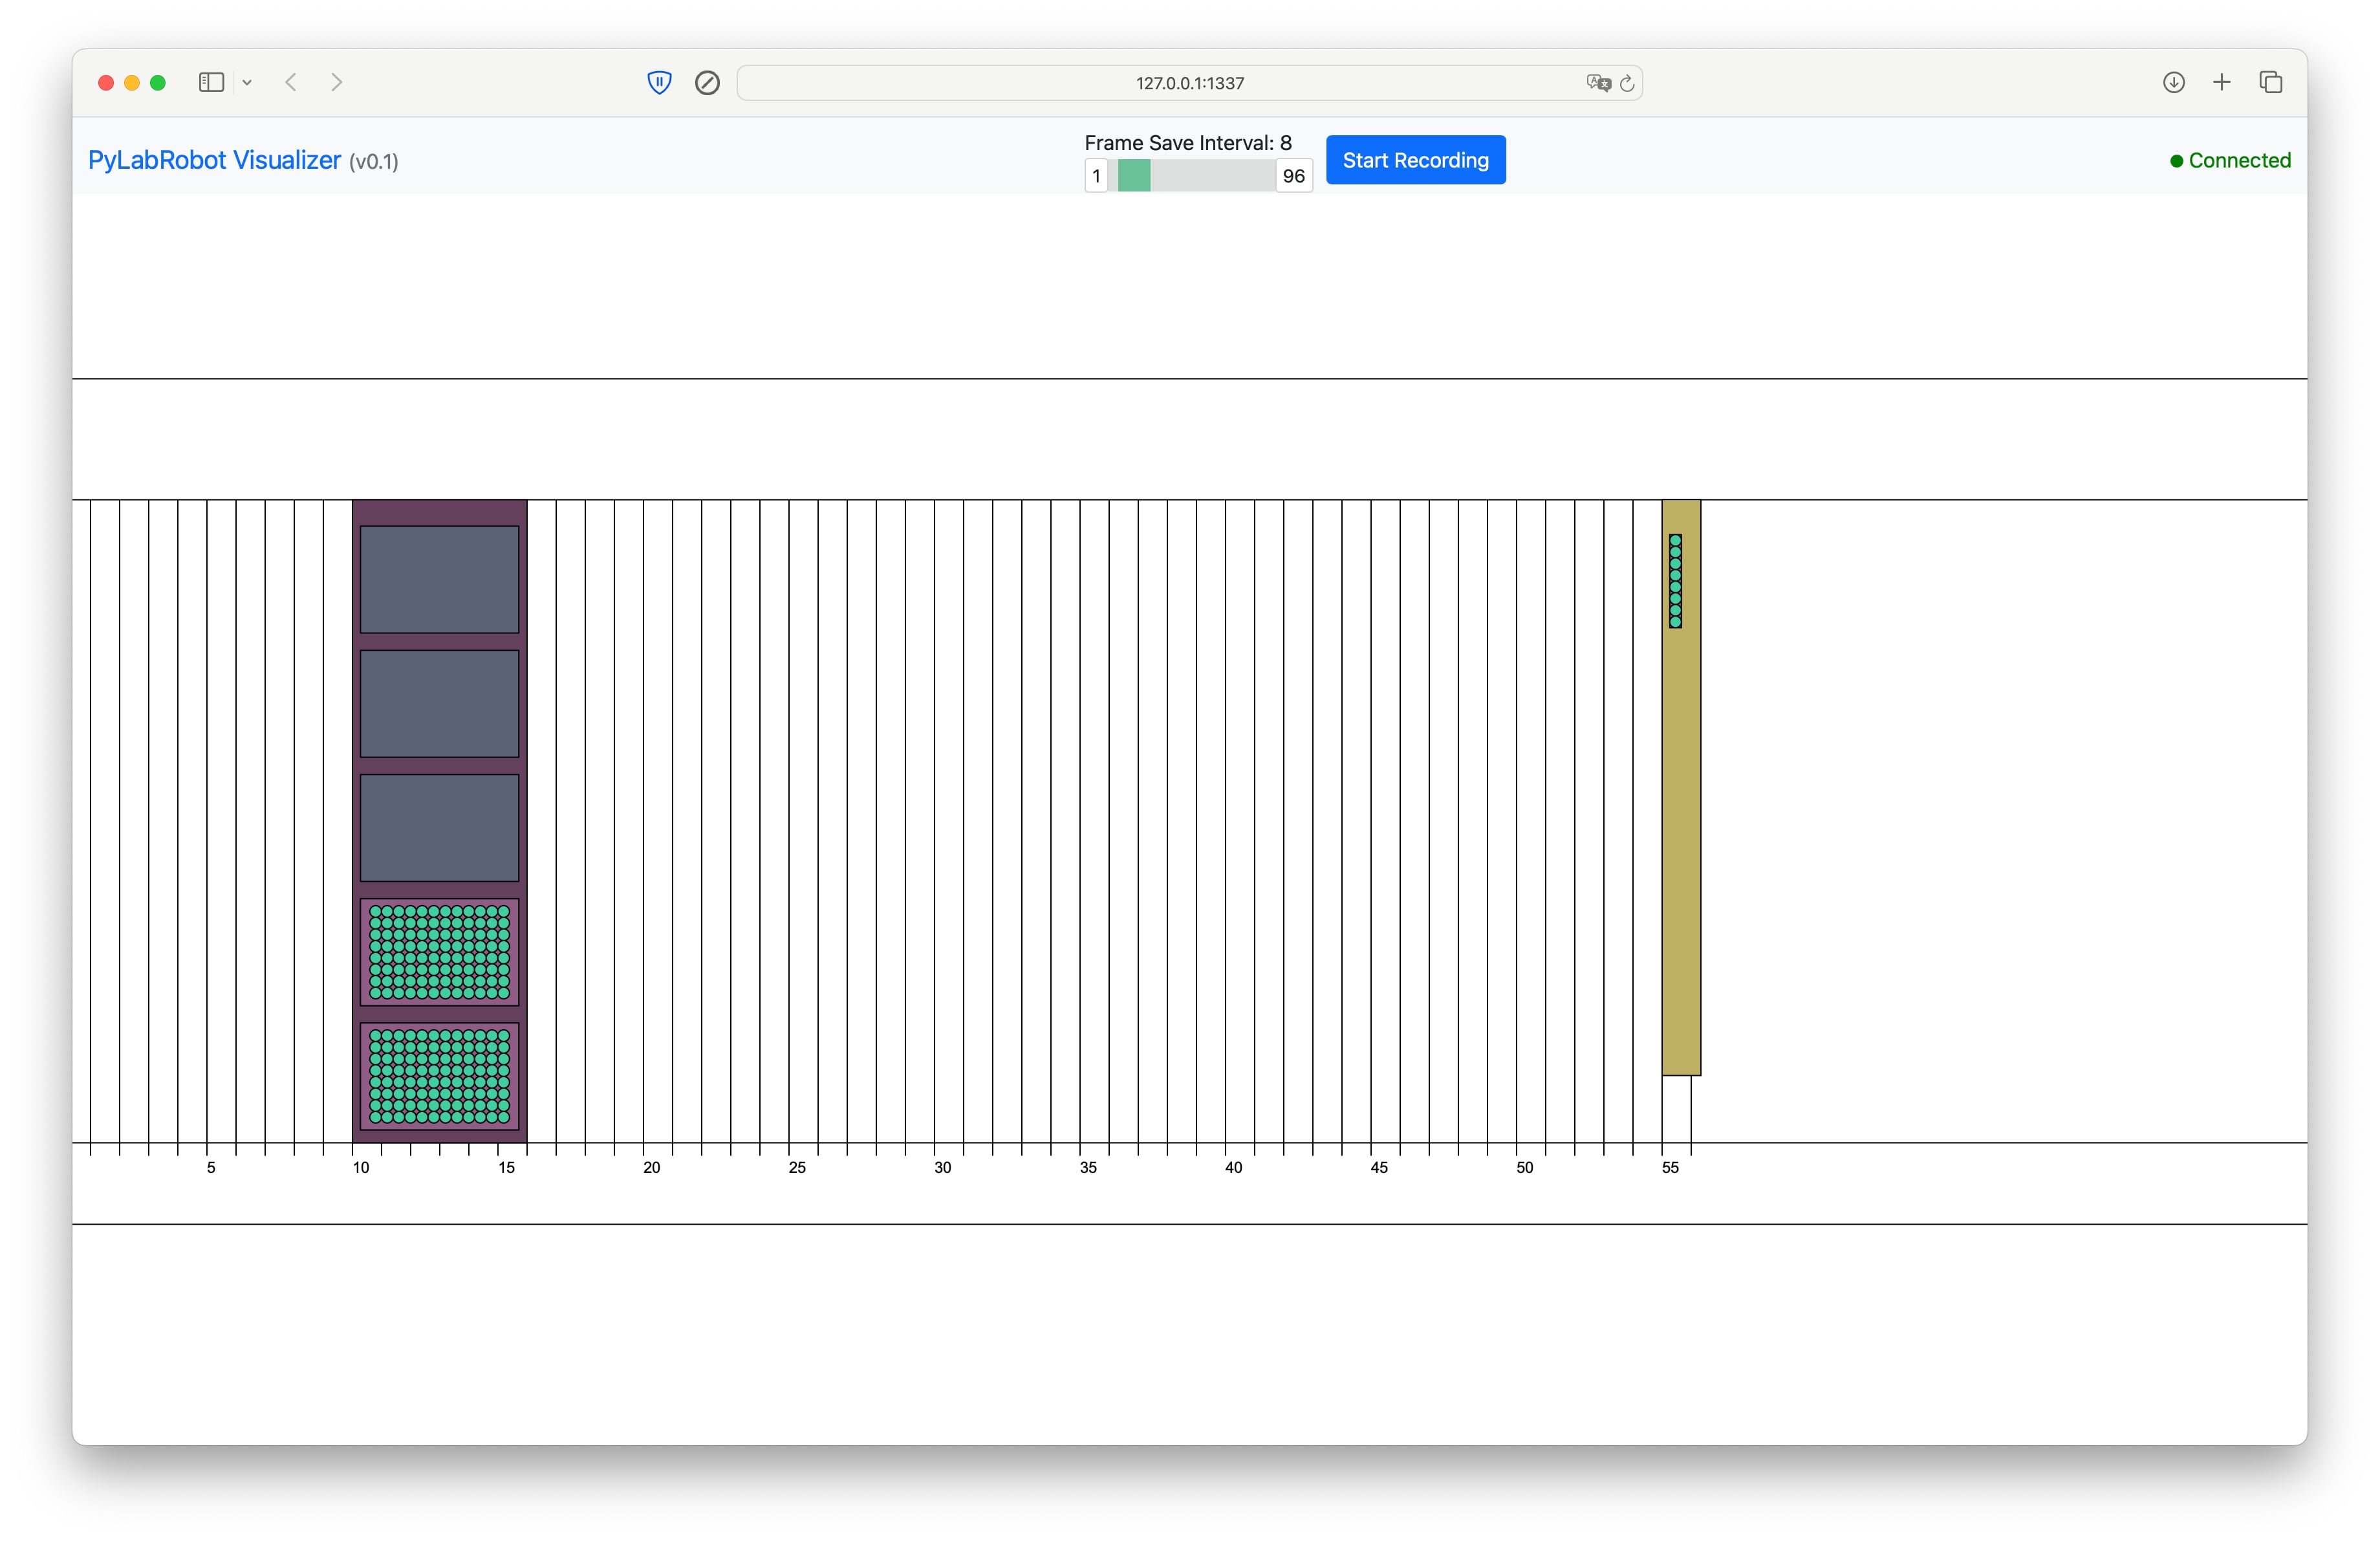Viewport: 2380px width, 1541px height.
Task: Click the translate page icon
Action: (1597, 83)
